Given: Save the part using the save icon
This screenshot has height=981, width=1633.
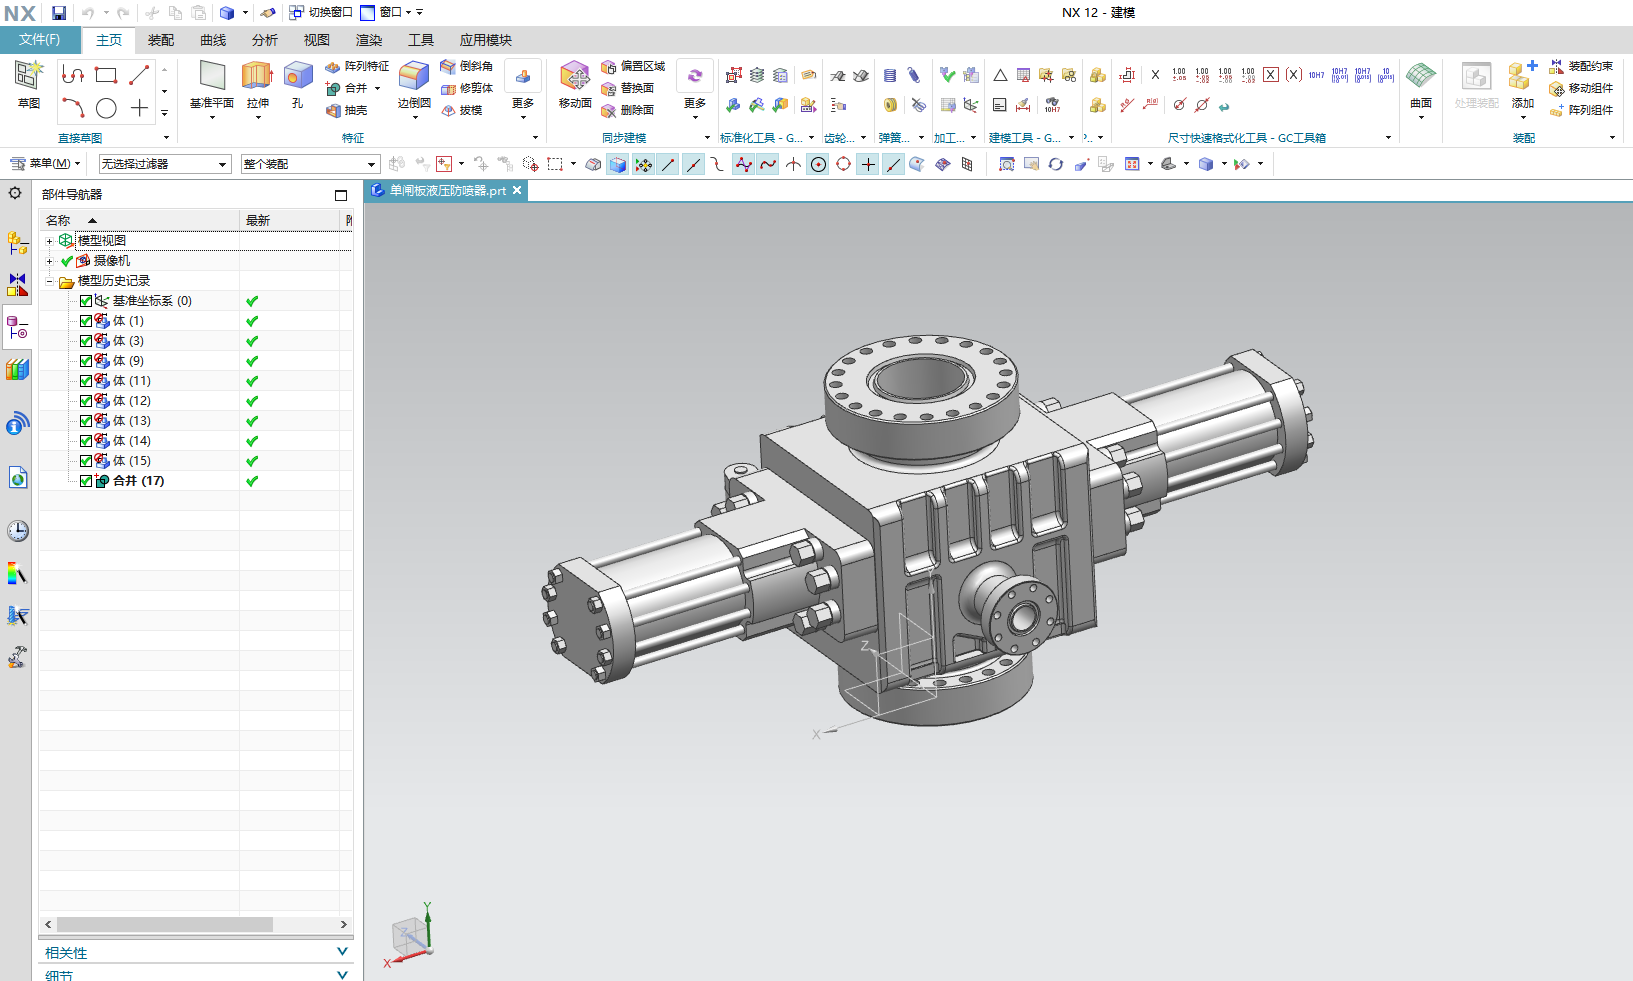Looking at the screenshot, I should pyautogui.click(x=58, y=12).
